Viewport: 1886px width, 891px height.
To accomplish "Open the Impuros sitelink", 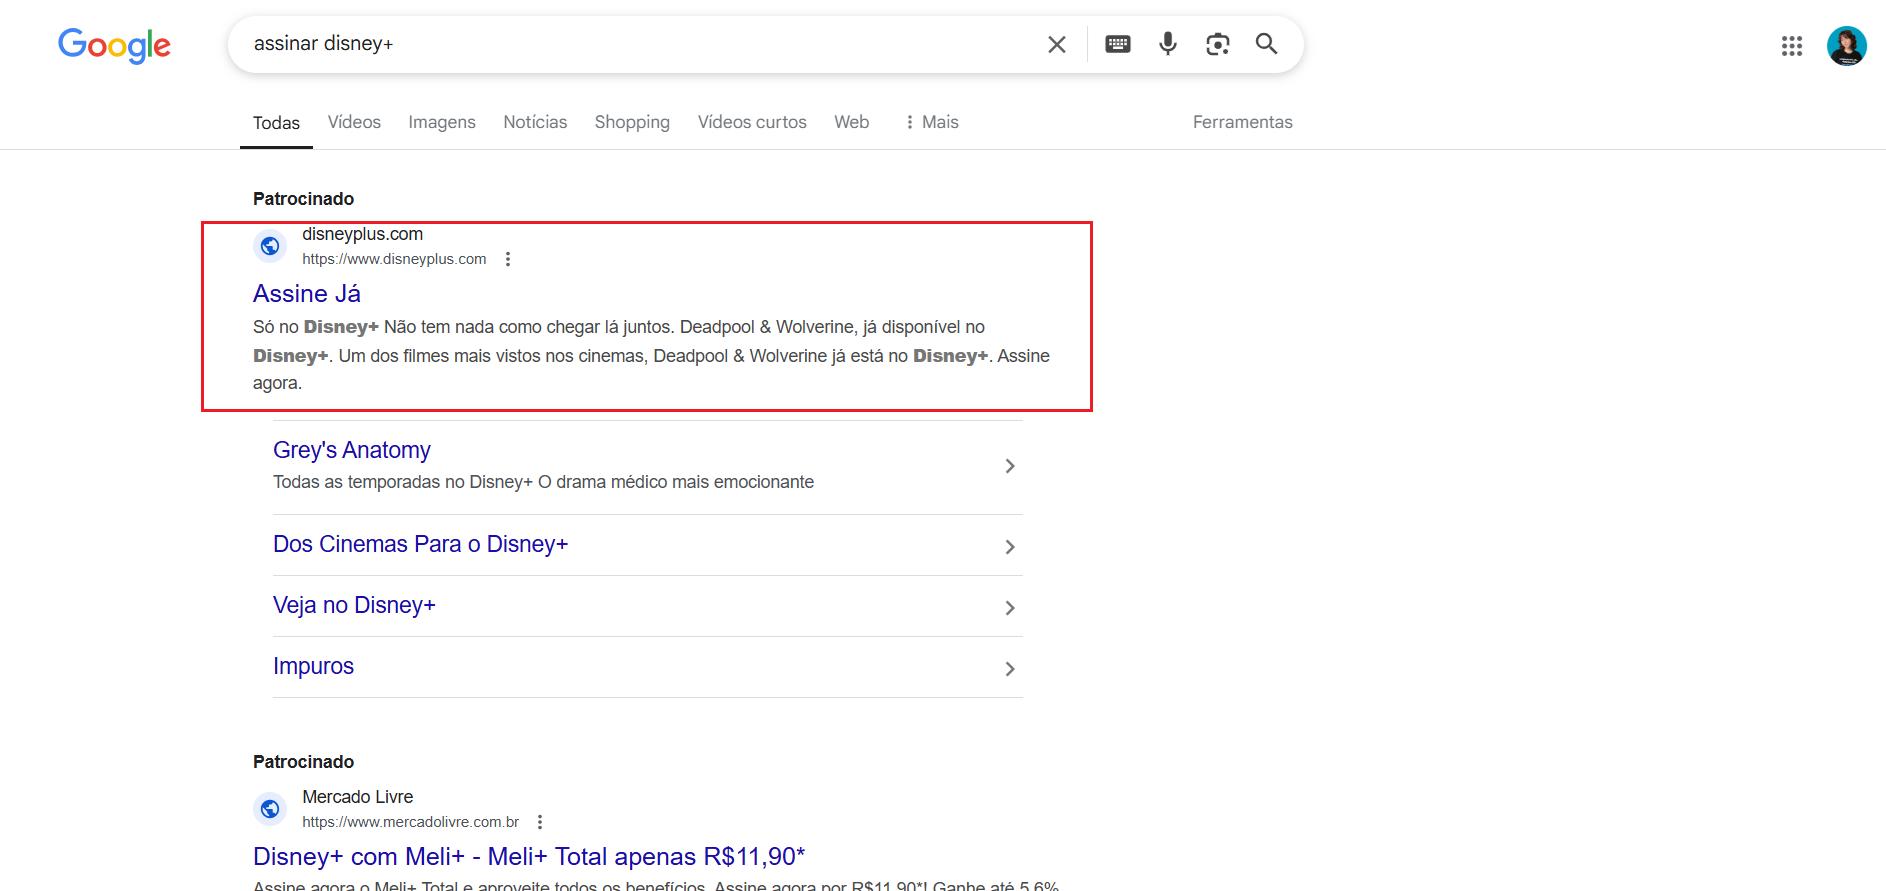I will tap(313, 666).
